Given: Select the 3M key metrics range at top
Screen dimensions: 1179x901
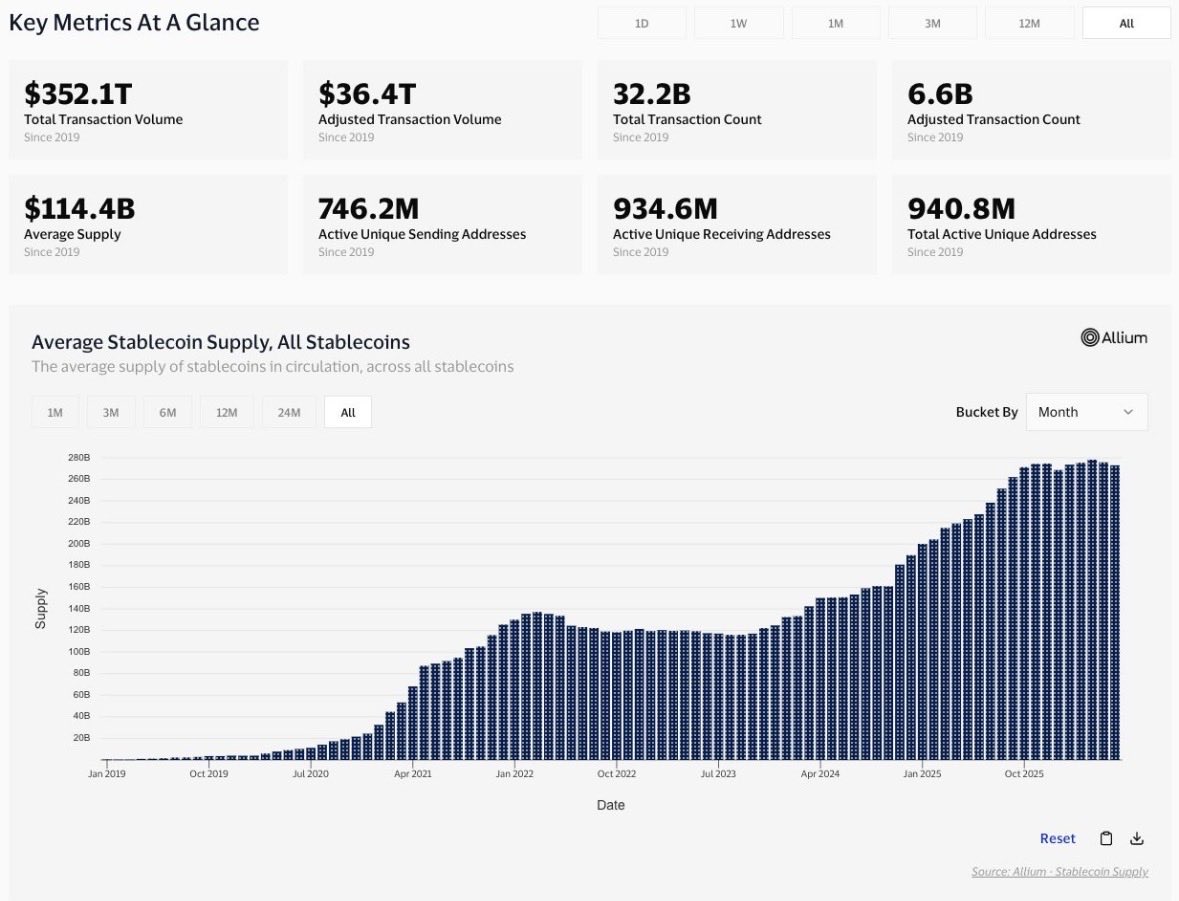Looking at the screenshot, I should coord(932,23).
